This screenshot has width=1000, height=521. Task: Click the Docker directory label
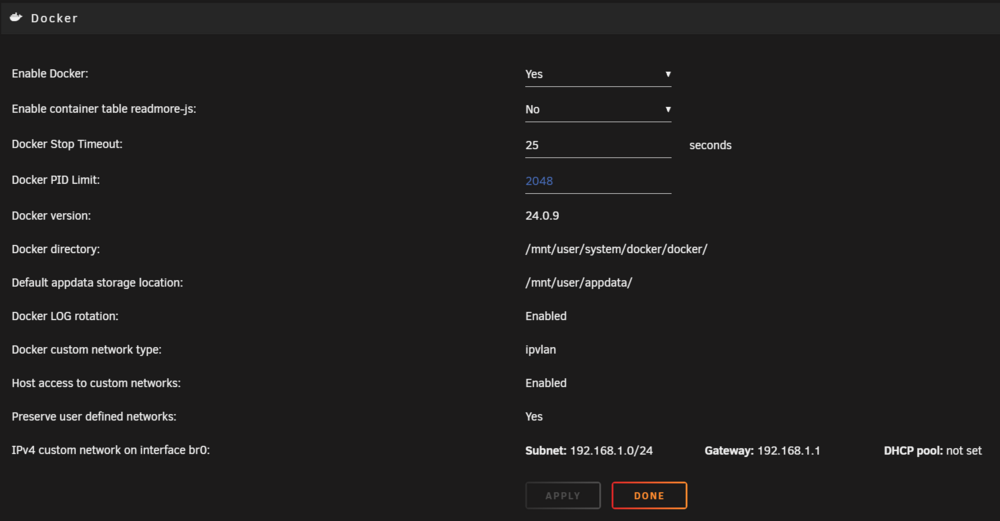click(x=55, y=249)
